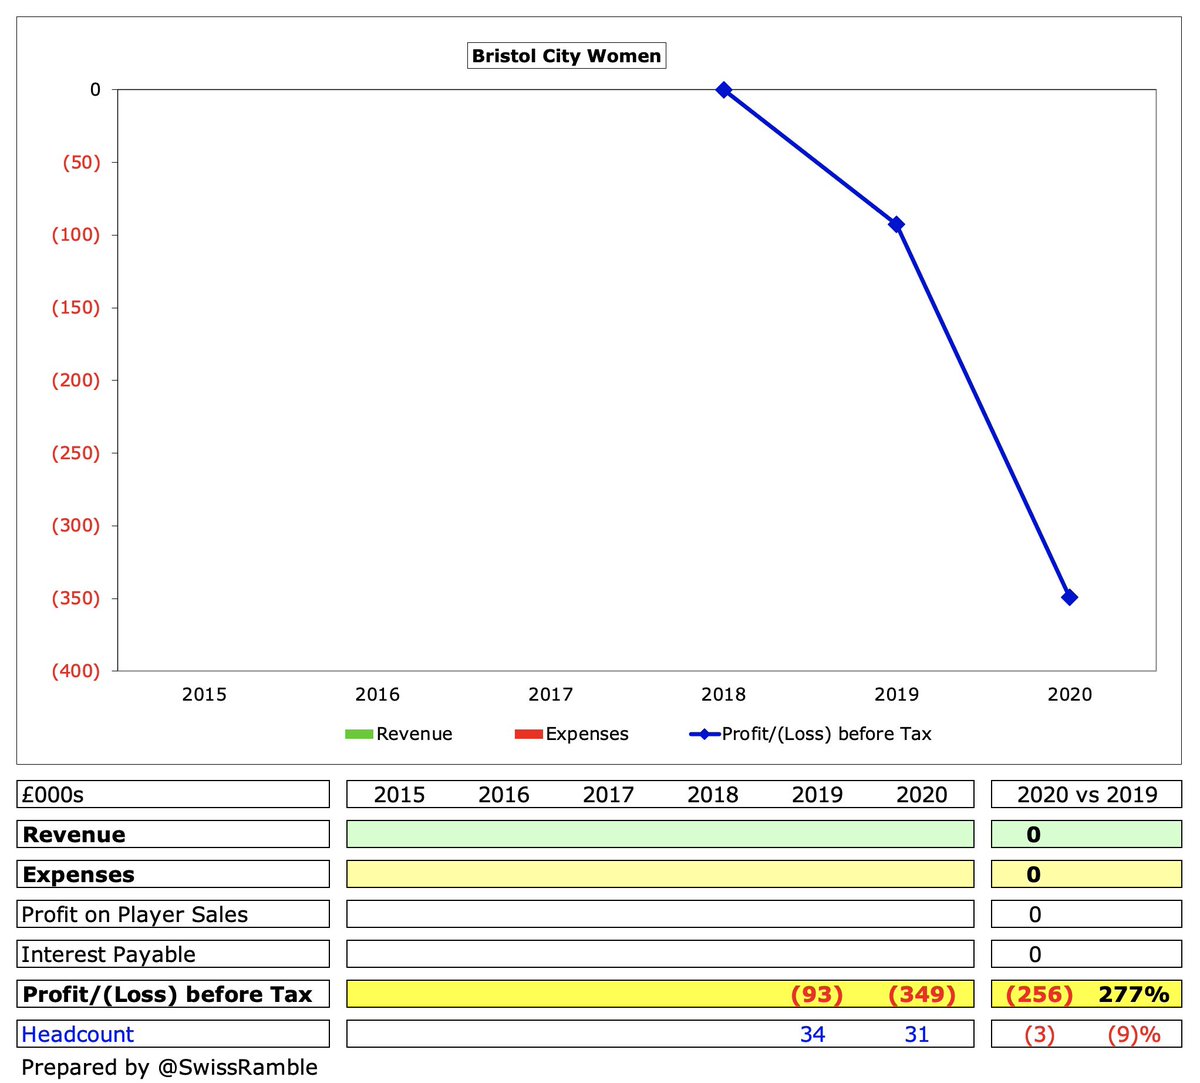
Task: Select the 2019 data point on line
Action: tap(897, 225)
